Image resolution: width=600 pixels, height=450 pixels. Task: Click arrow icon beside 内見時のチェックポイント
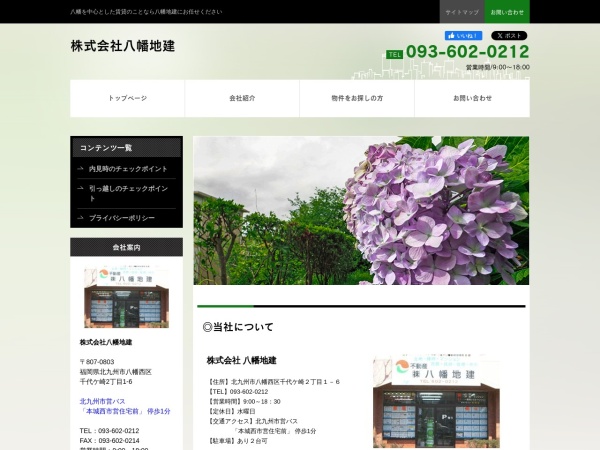tap(80, 168)
